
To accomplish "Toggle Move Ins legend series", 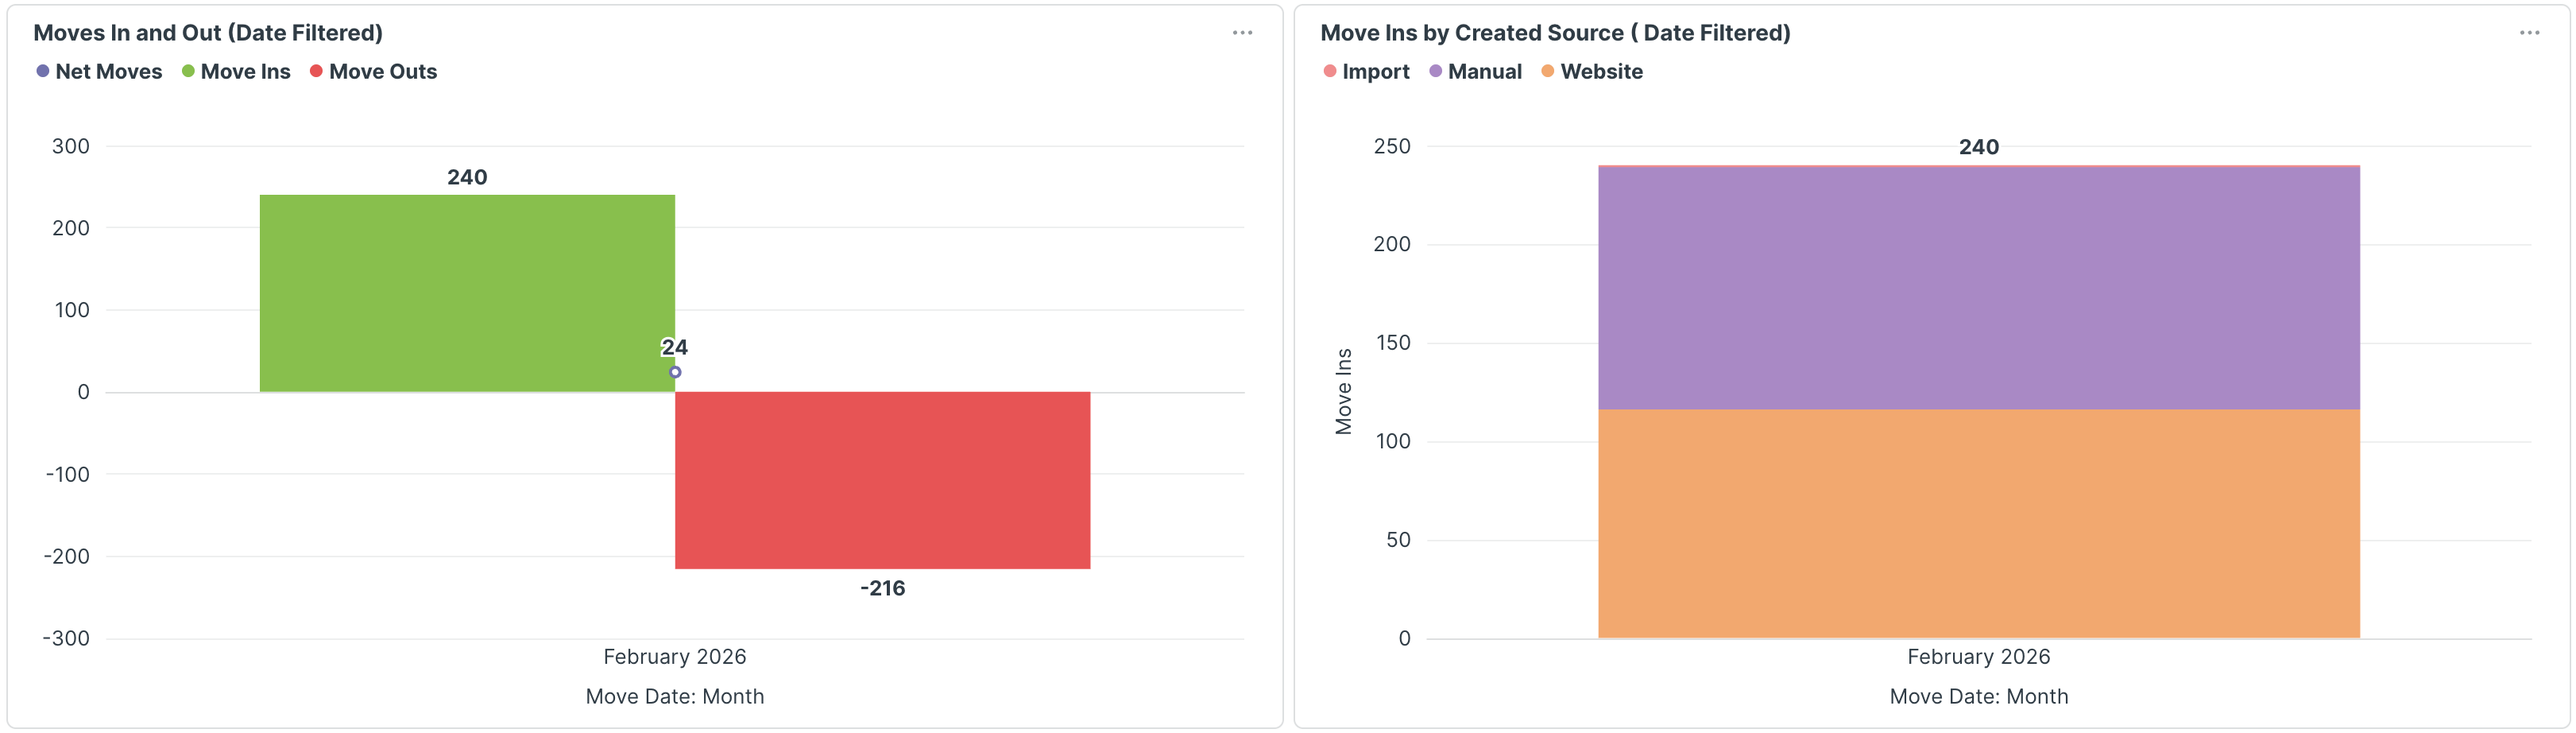I will pyautogui.click(x=245, y=72).
